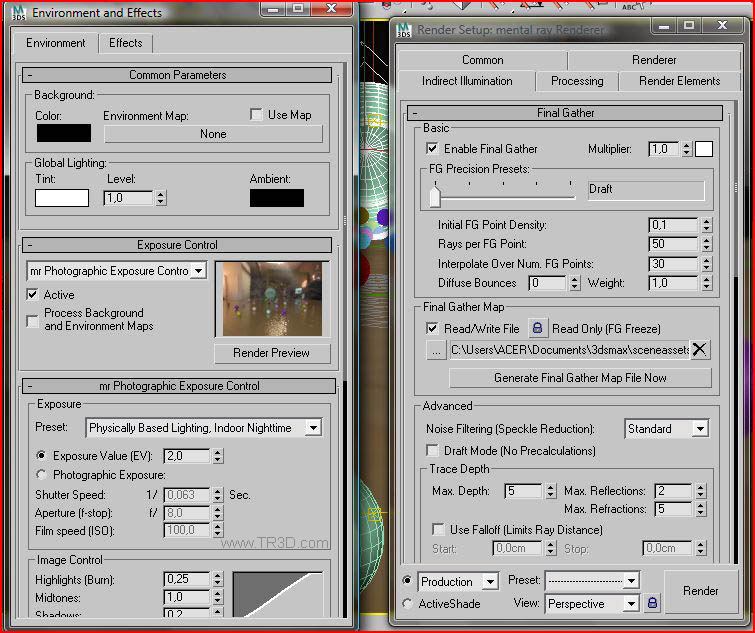This screenshot has height=633, width=755.
Task: Disable the Enable Final Gather checkbox
Action: tap(432, 148)
